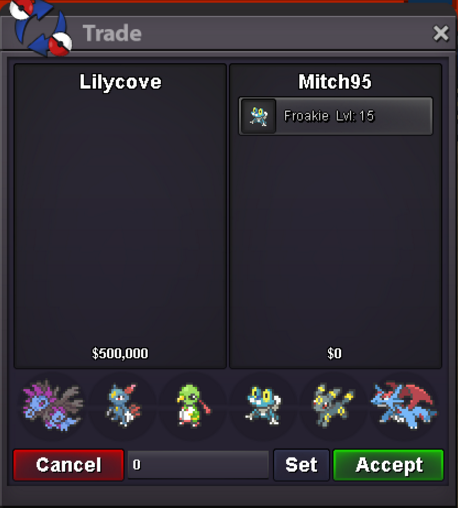Cancel the trade with the red button

69,465
